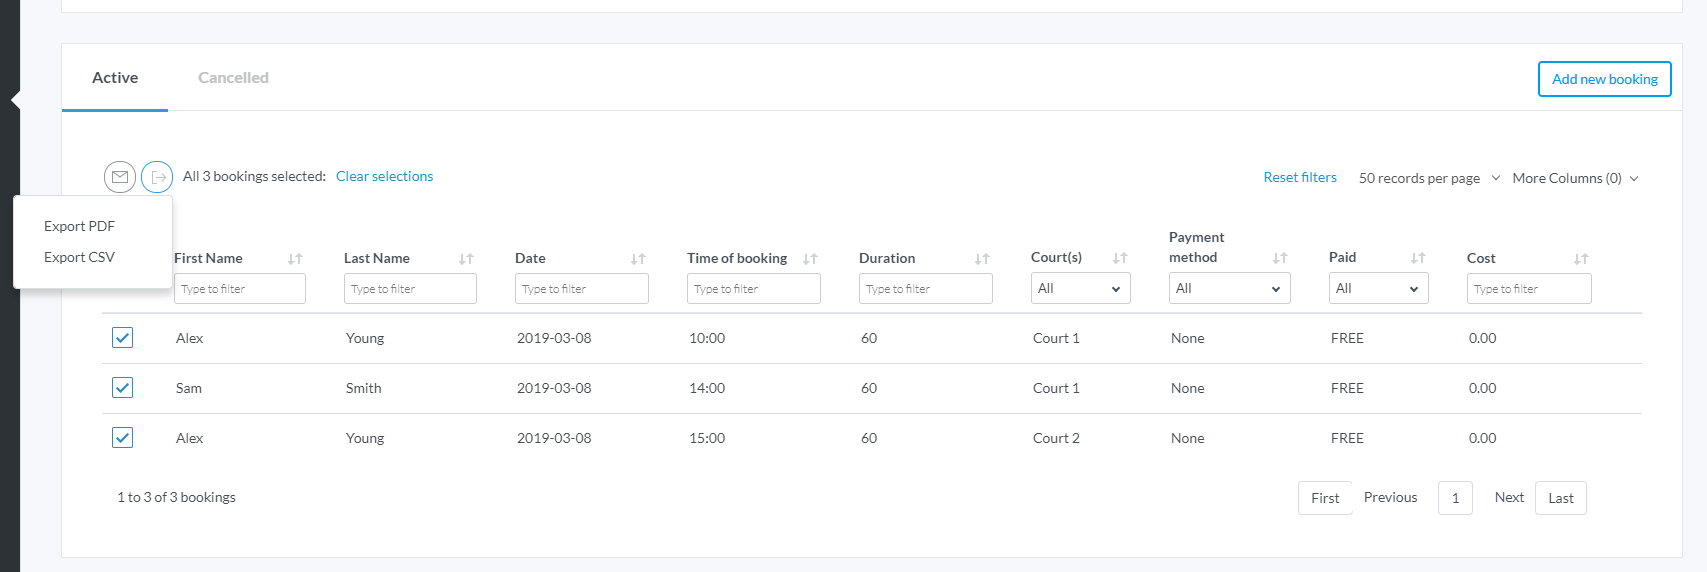Sort by Cost column arrows
Viewport: 1707px width, 572px height.
coord(1581,259)
